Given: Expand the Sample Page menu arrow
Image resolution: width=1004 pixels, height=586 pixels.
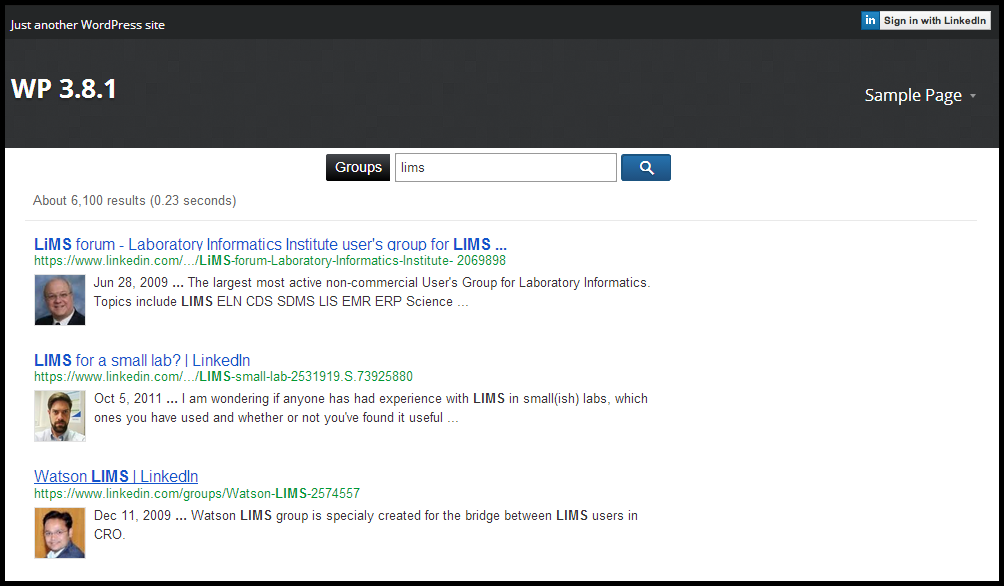Looking at the screenshot, I should click(973, 96).
